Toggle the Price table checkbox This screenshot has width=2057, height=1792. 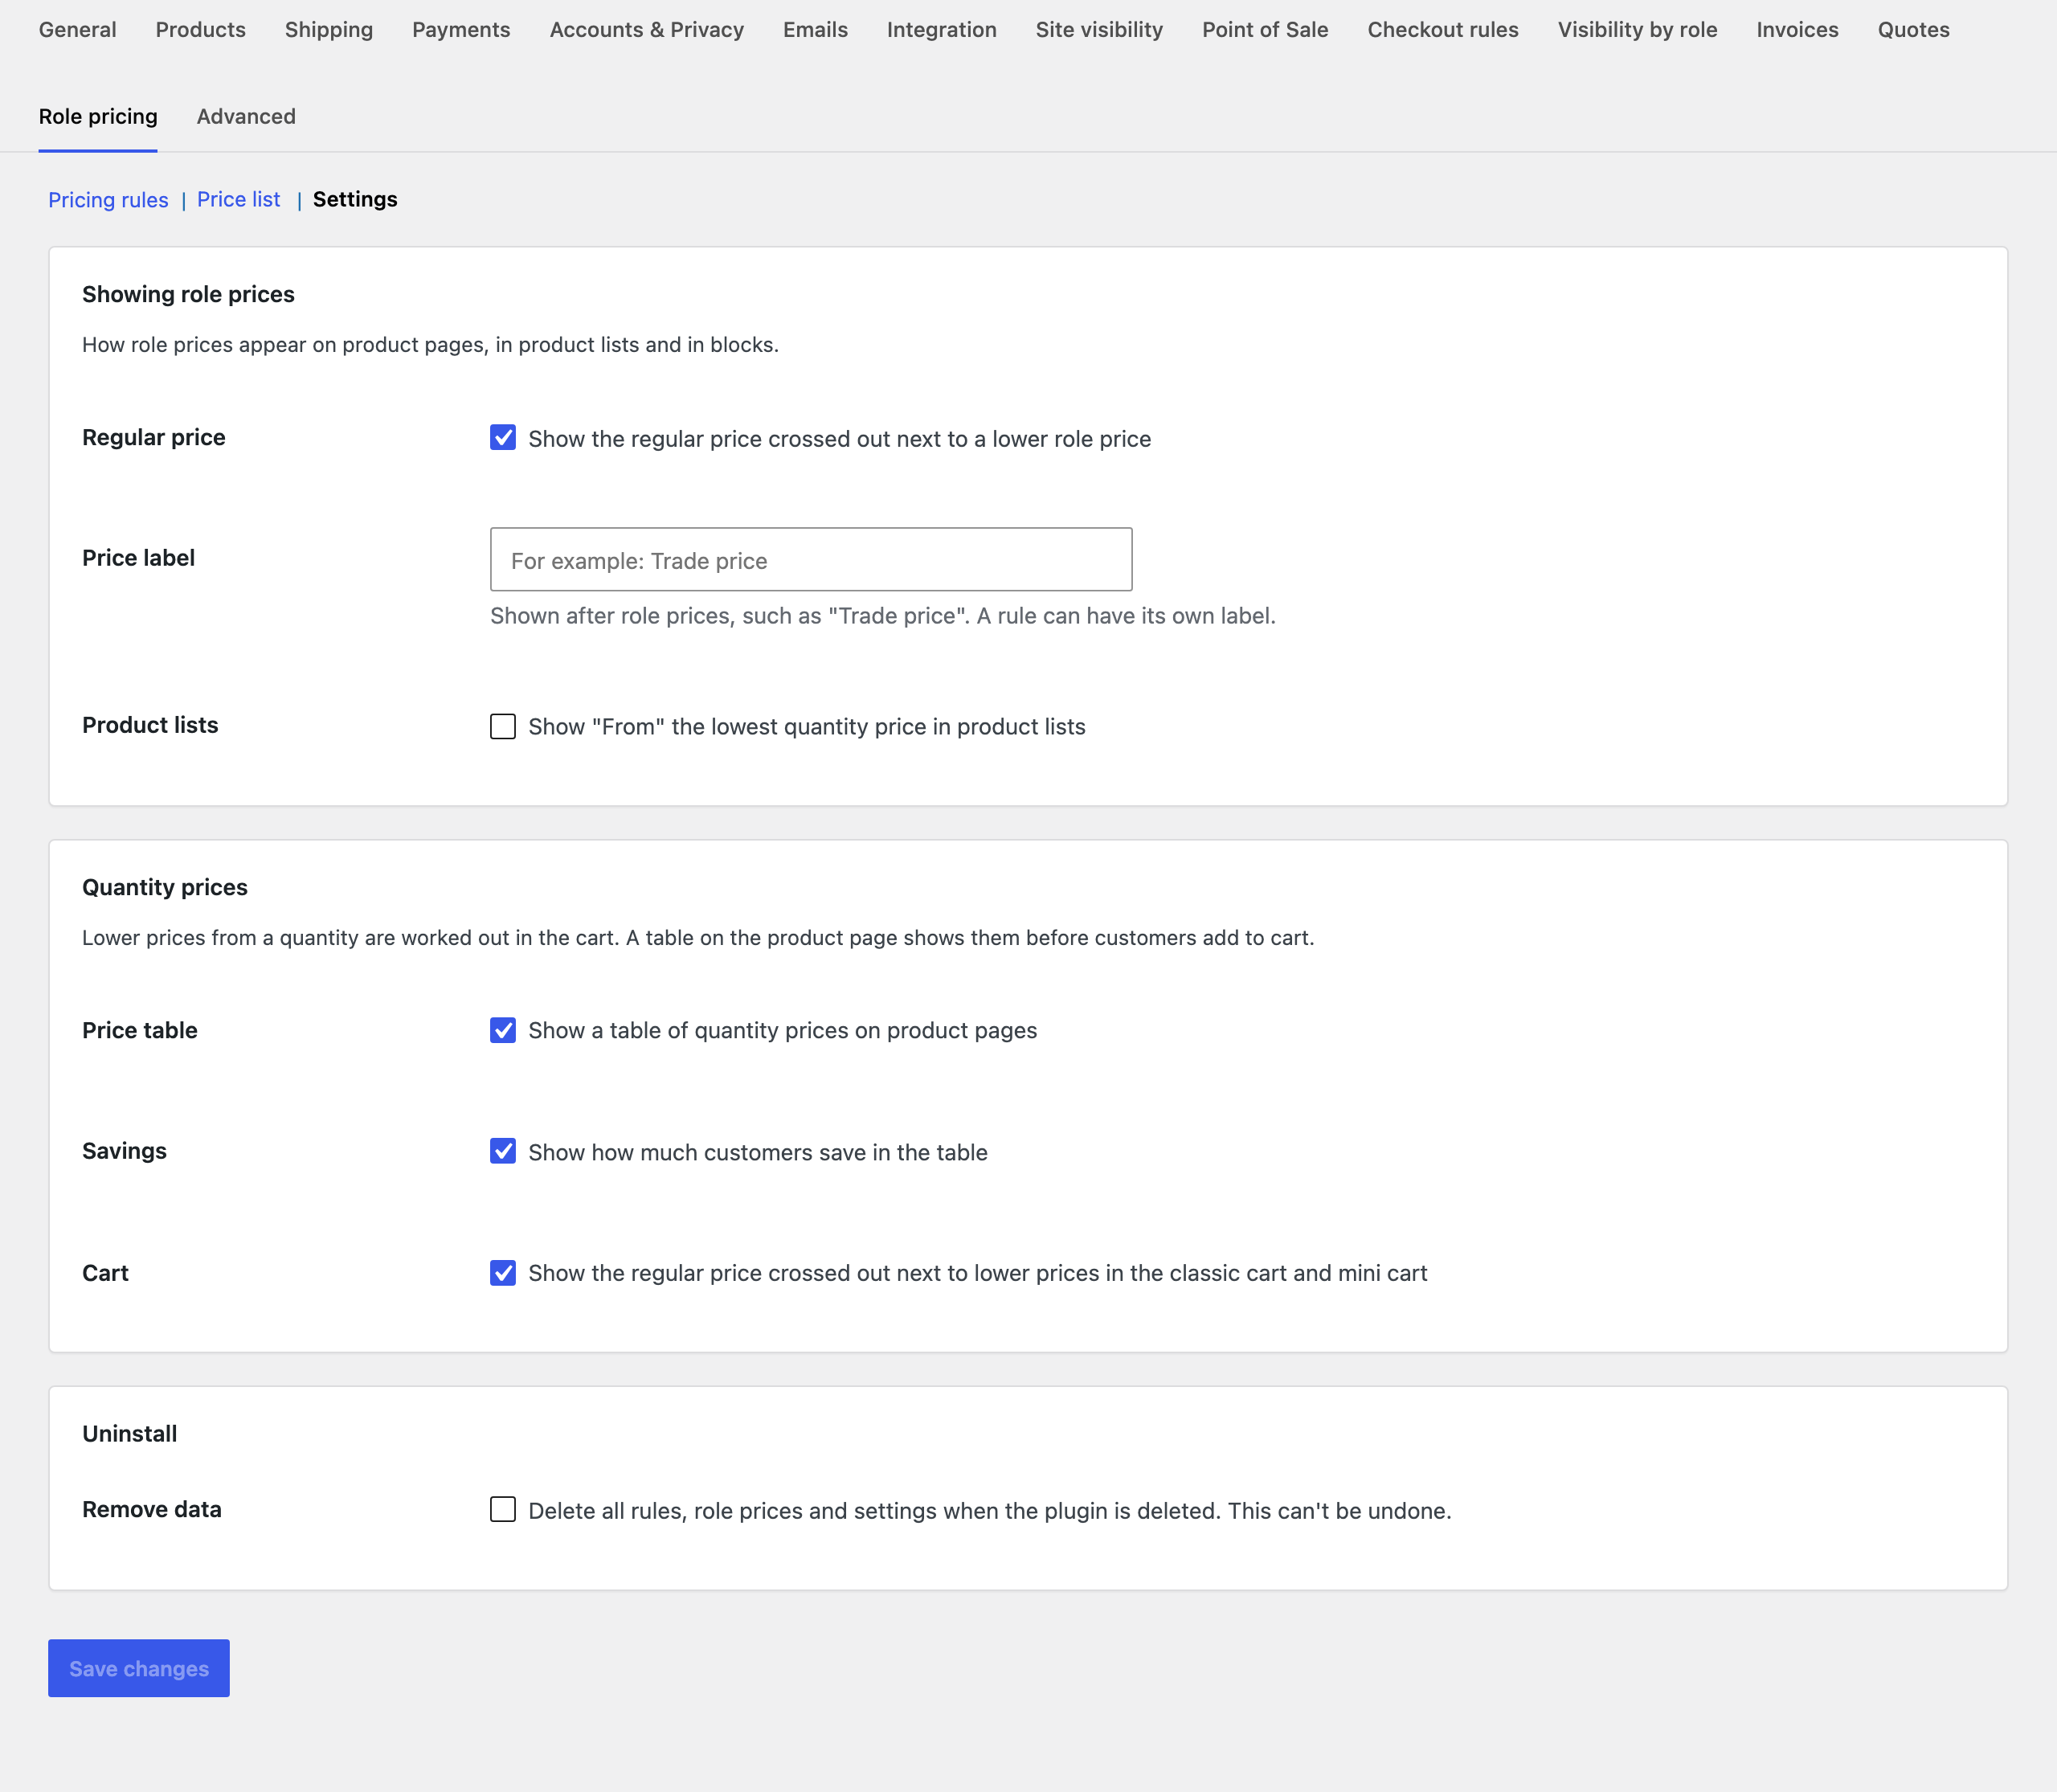503,1030
